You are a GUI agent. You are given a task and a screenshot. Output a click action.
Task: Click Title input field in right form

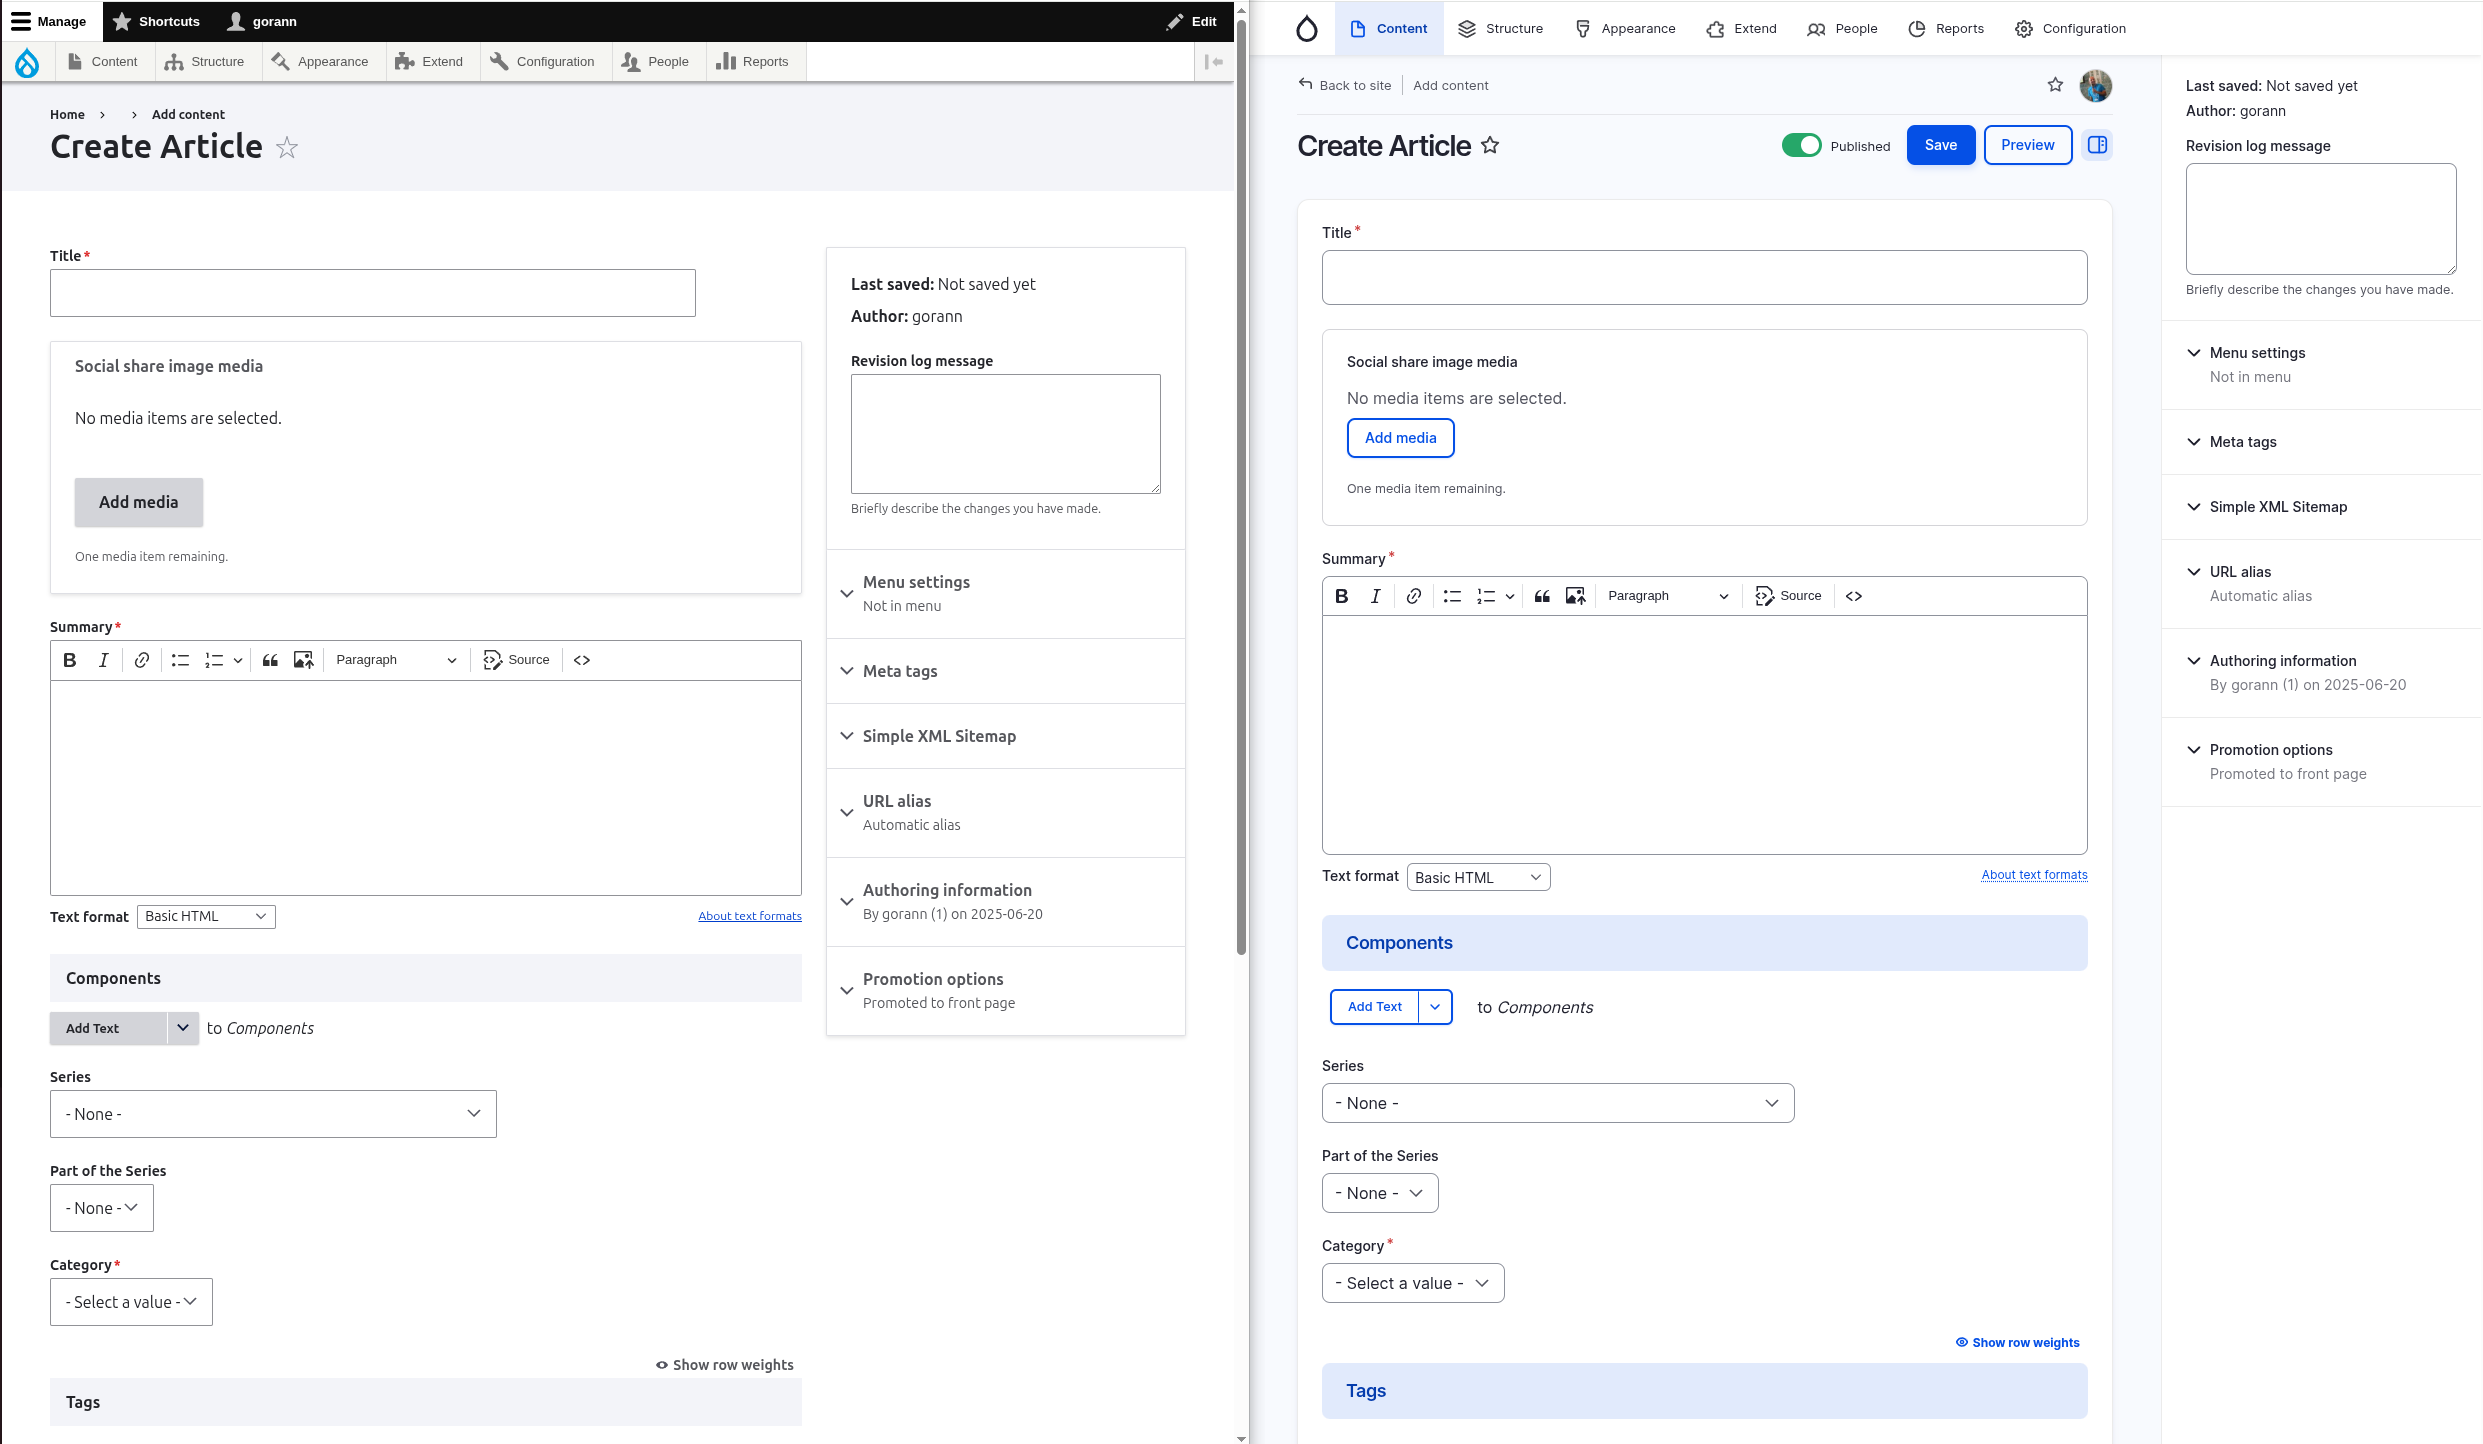[x=1704, y=277]
